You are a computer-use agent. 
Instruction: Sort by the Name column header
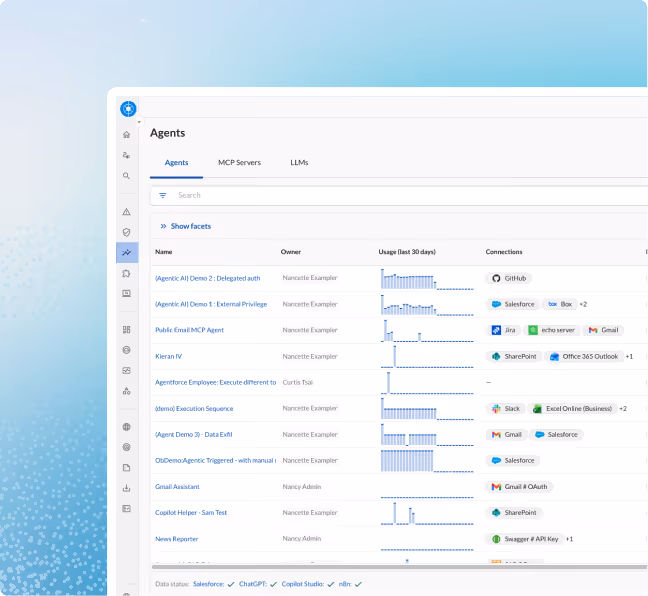164,252
